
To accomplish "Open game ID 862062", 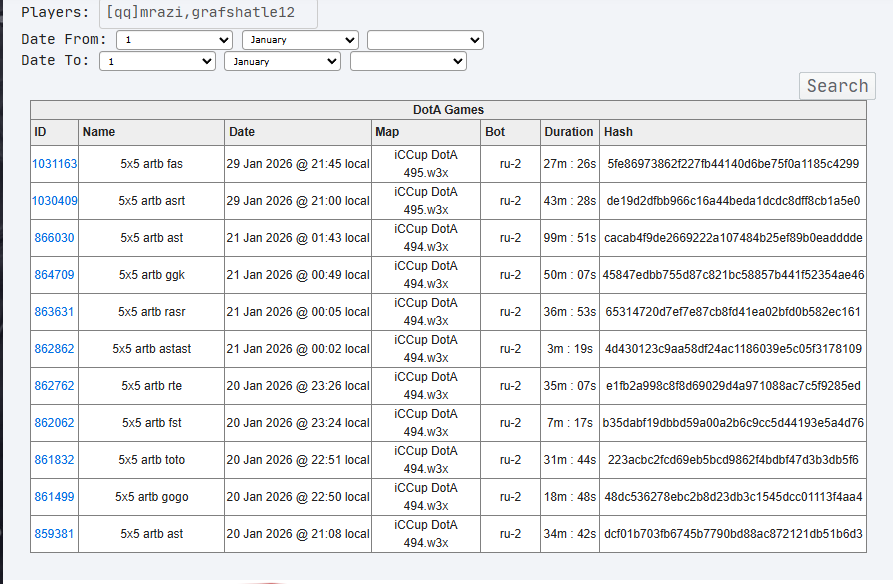I will point(54,423).
